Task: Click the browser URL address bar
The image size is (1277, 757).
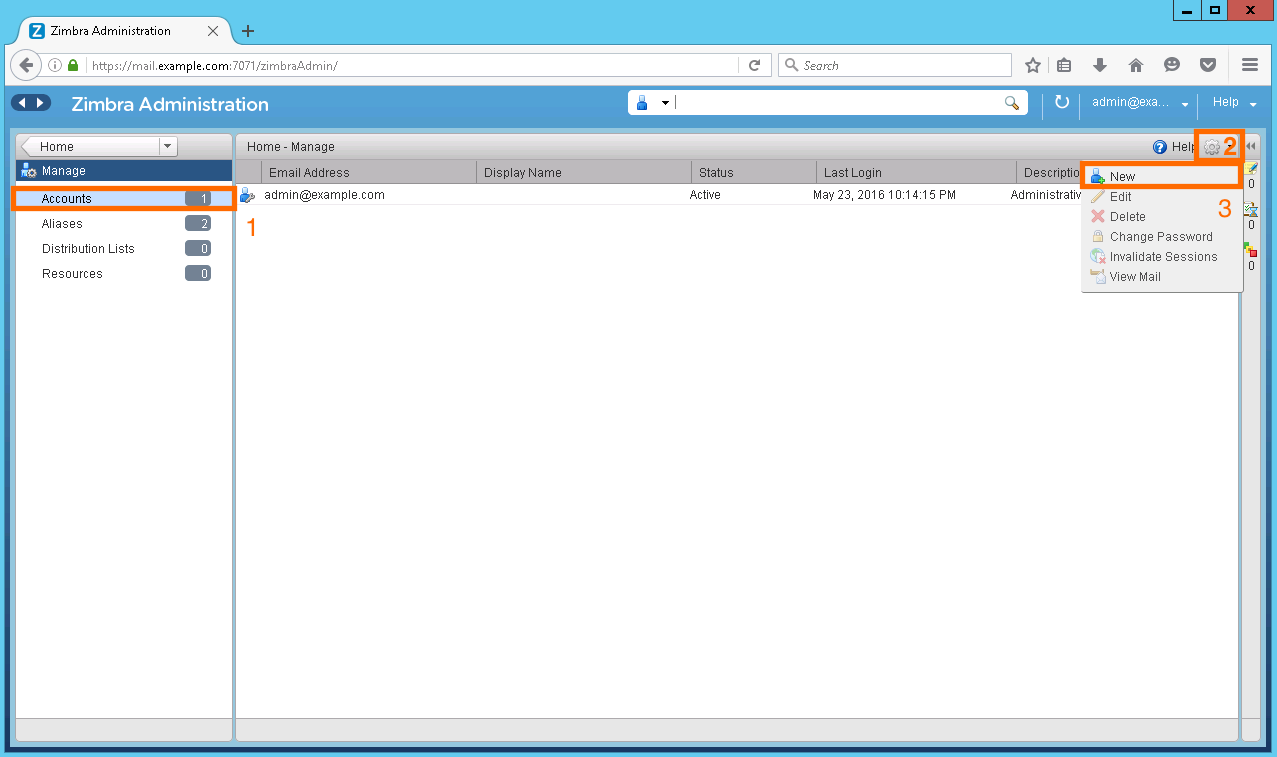Action: point(413,65)
